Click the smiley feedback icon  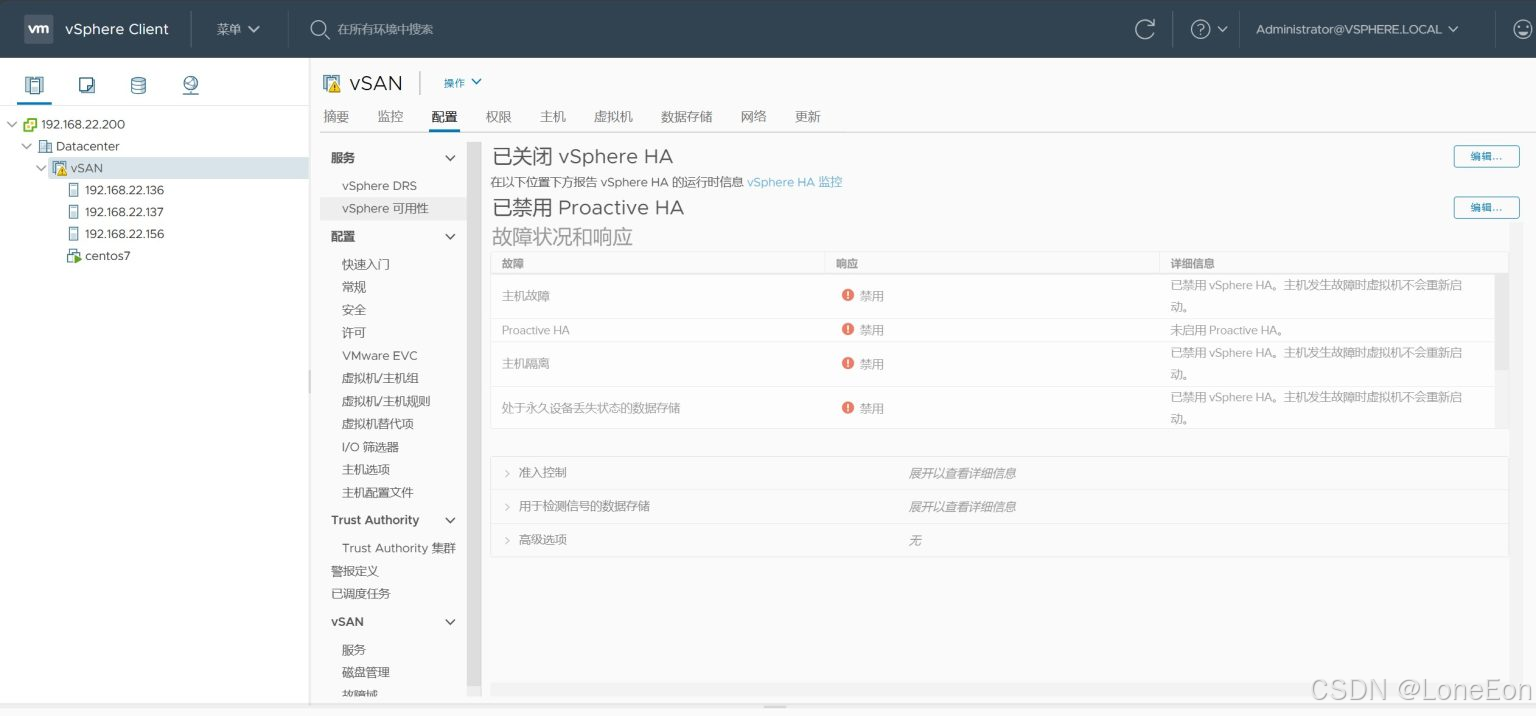point(1522,29)
